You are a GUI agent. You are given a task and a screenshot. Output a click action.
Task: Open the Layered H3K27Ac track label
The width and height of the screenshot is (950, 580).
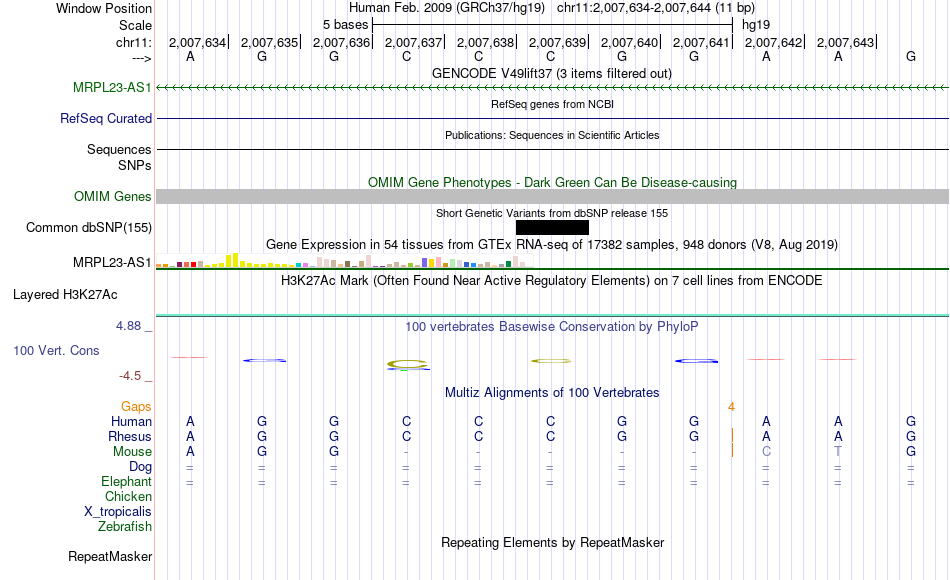[65, 295]
